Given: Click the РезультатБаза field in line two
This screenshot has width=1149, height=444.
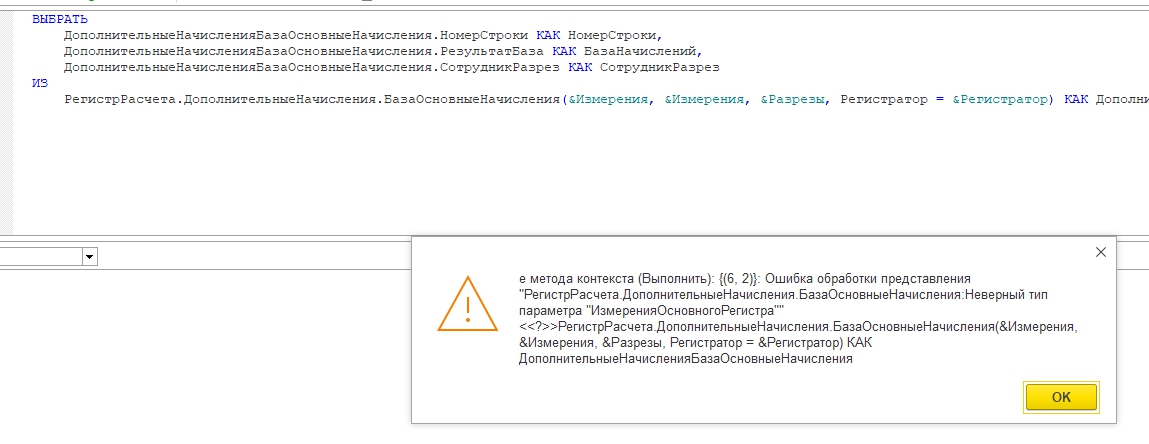Looking at the screenshot, I should tap(494, 51).
